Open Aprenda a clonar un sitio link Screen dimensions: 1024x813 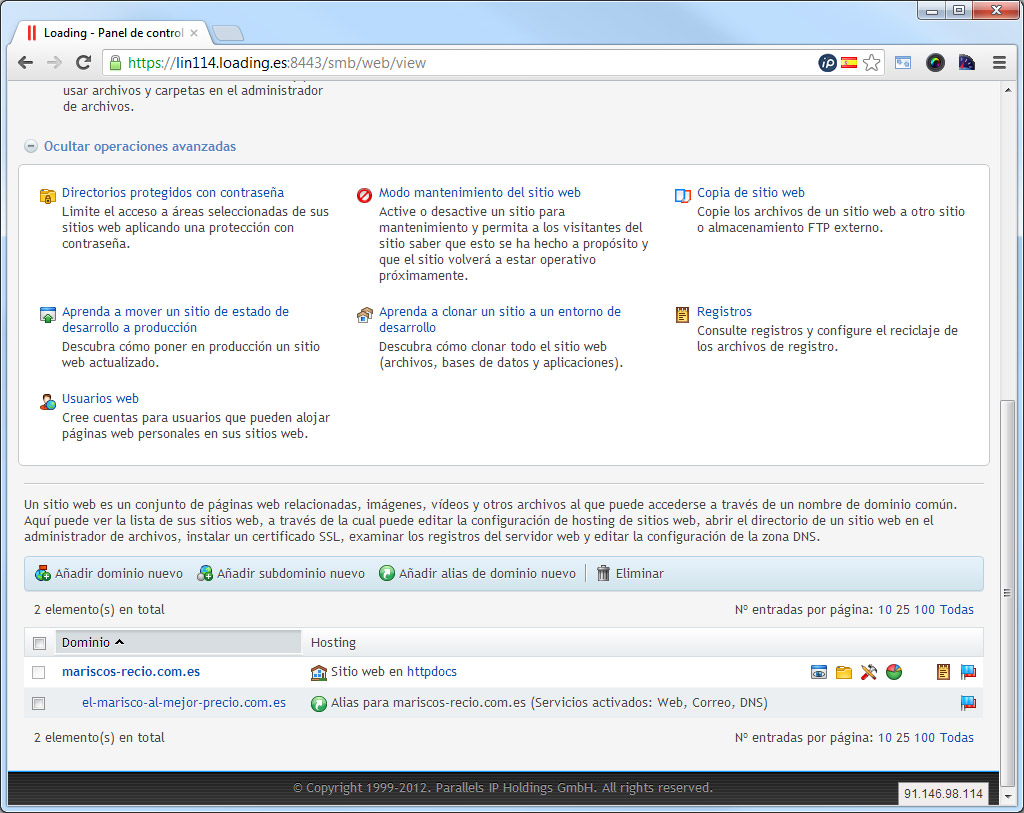pyautogui.click(x=500, y=319)
